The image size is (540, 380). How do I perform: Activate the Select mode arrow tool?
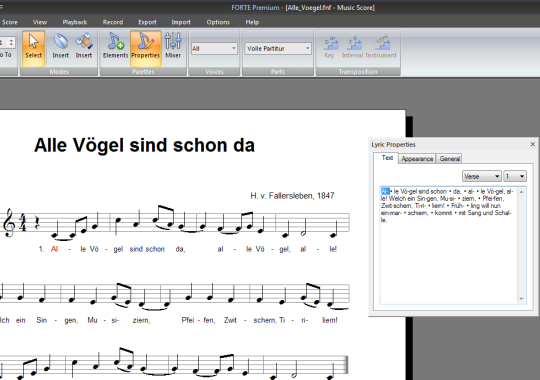pyautogui.click(x=33, y=48)
